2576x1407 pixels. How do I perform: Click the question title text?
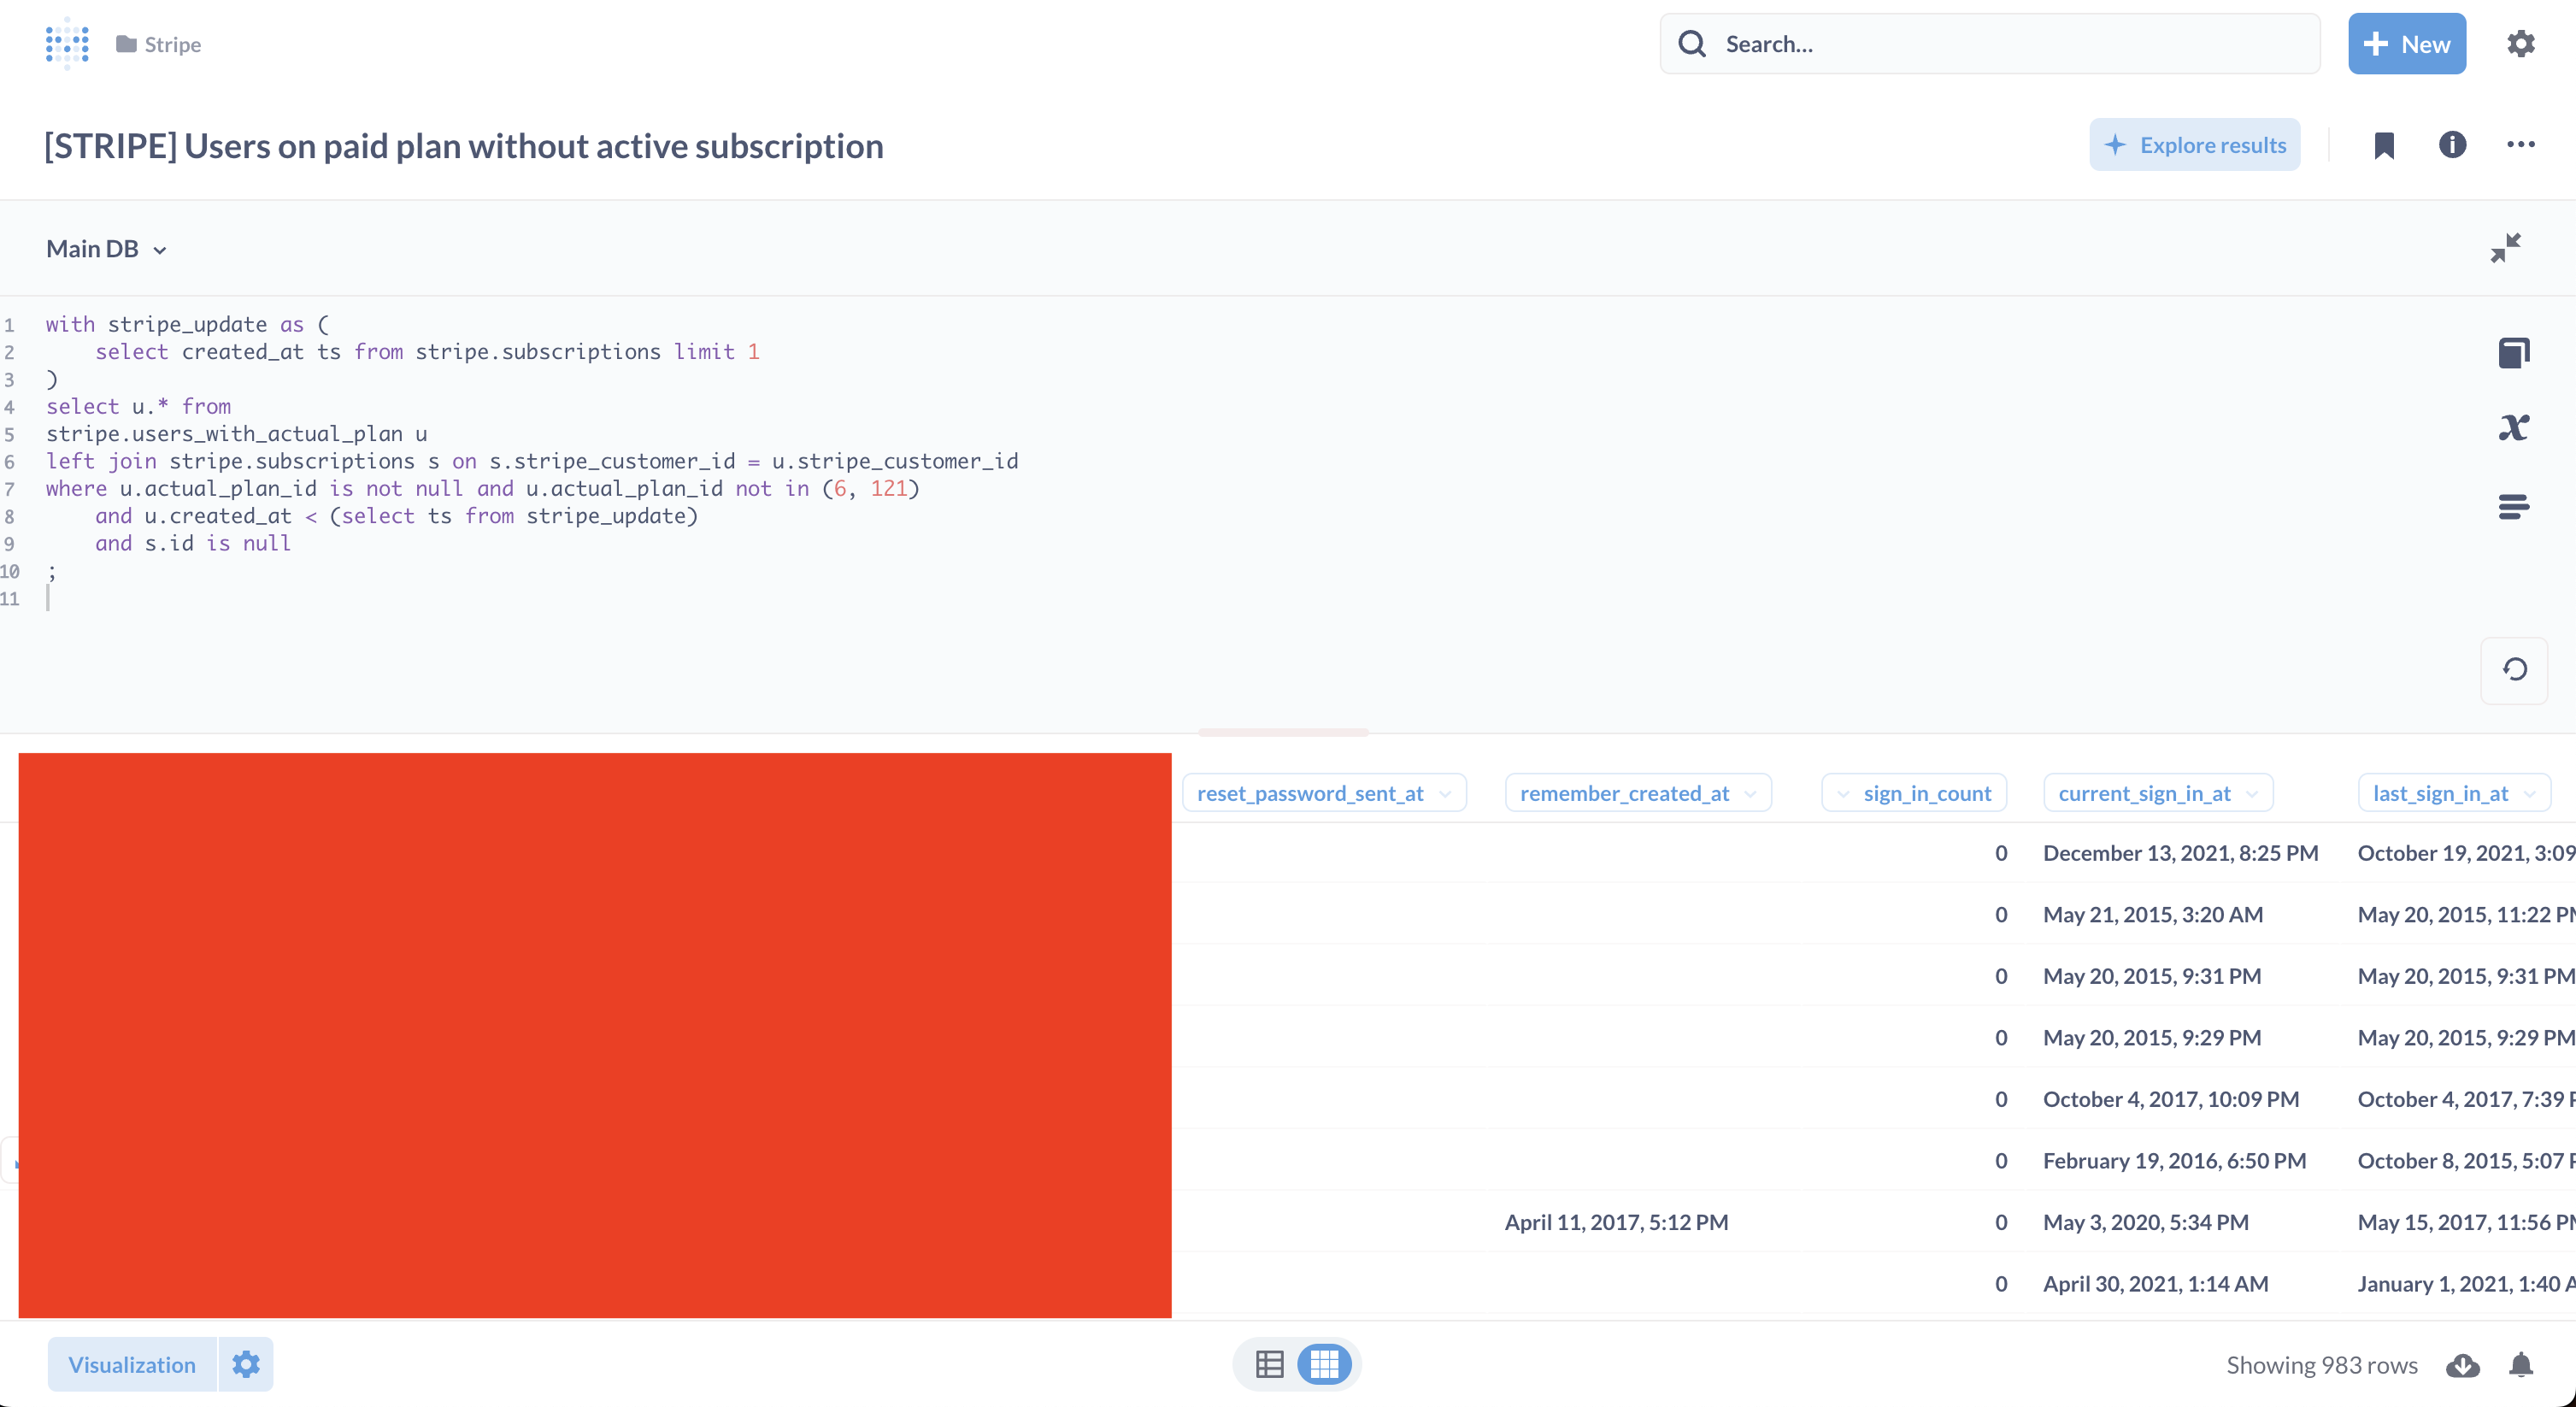(x=464, y=146)
